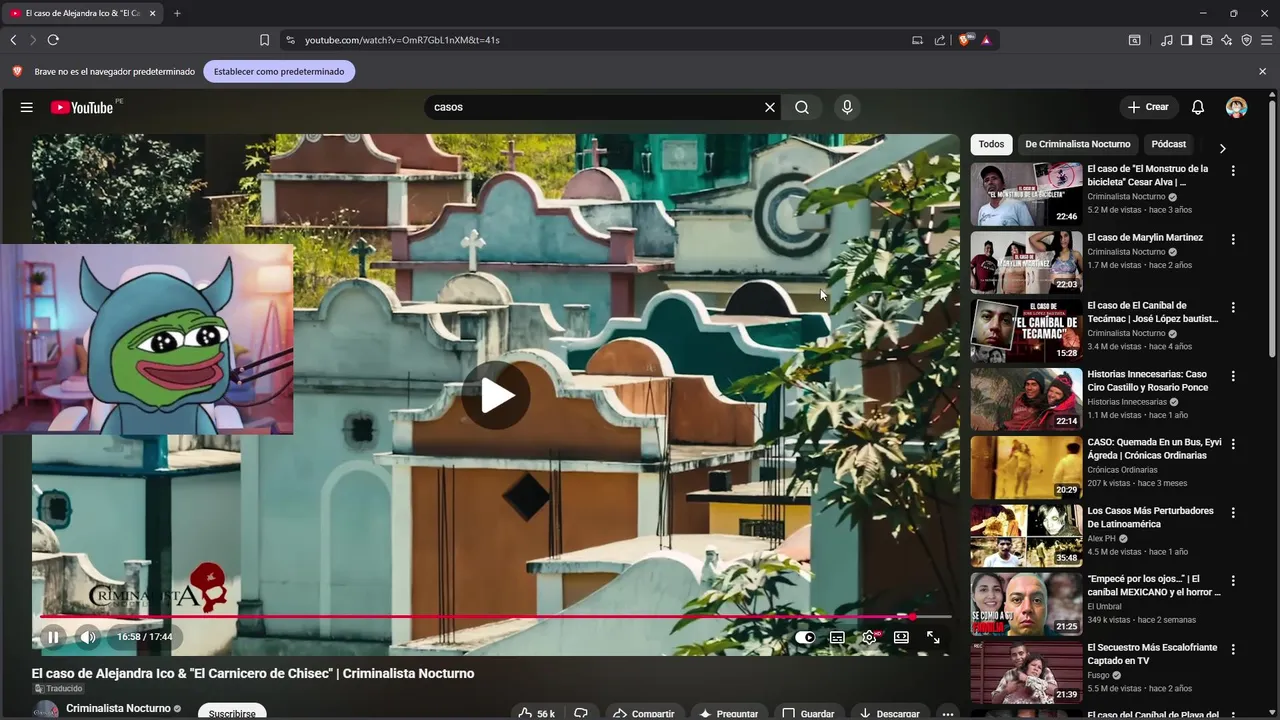Viewport: 1280px width, 720px height.
Task: Open the Criminalista Nocturno channel name link
Action: [x=118, y=708]
